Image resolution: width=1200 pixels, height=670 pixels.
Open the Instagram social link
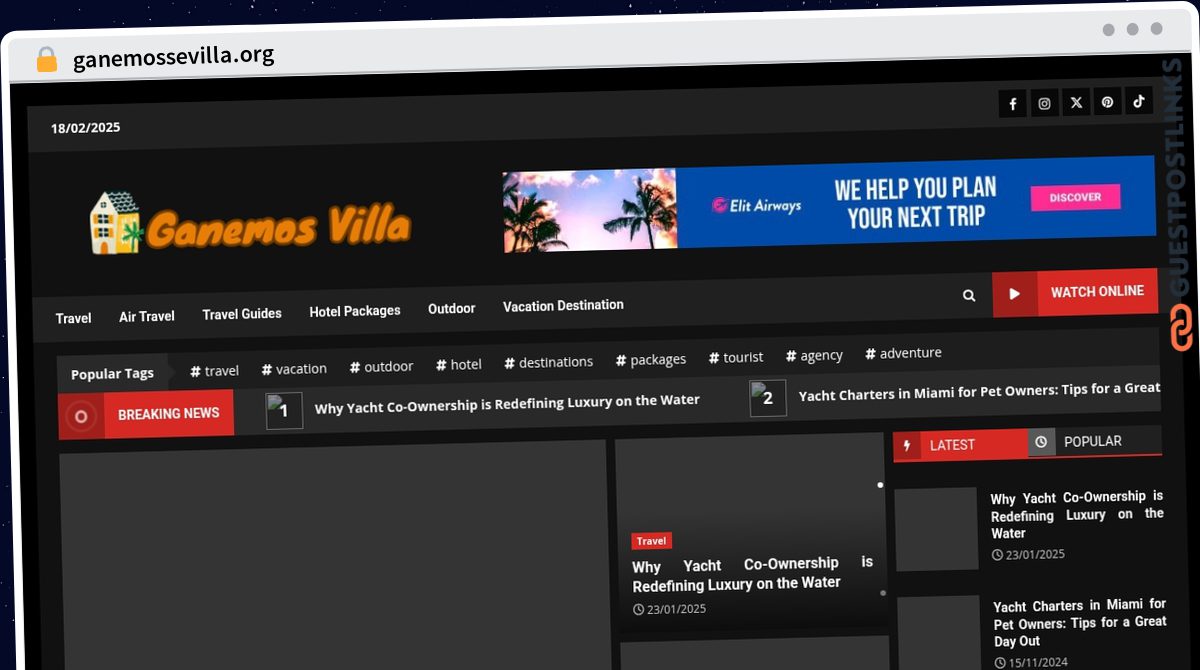1044,103
